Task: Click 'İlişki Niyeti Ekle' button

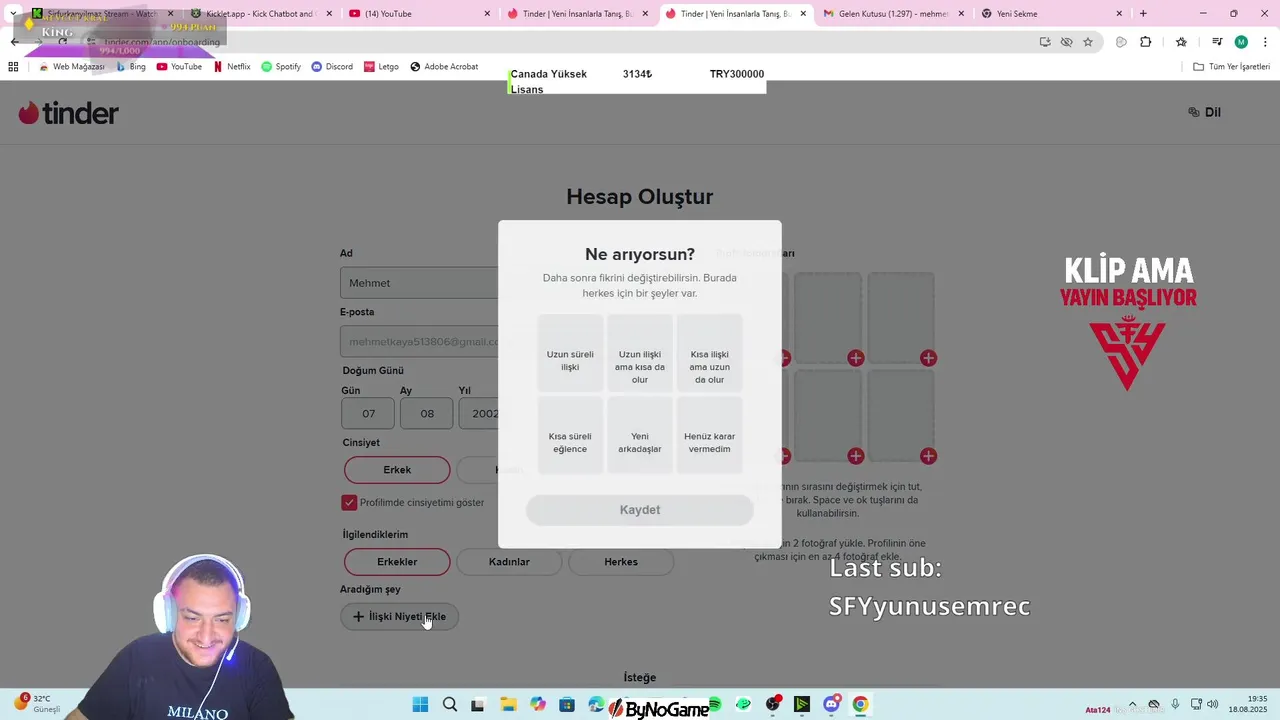Action: [x=400, y=617]
